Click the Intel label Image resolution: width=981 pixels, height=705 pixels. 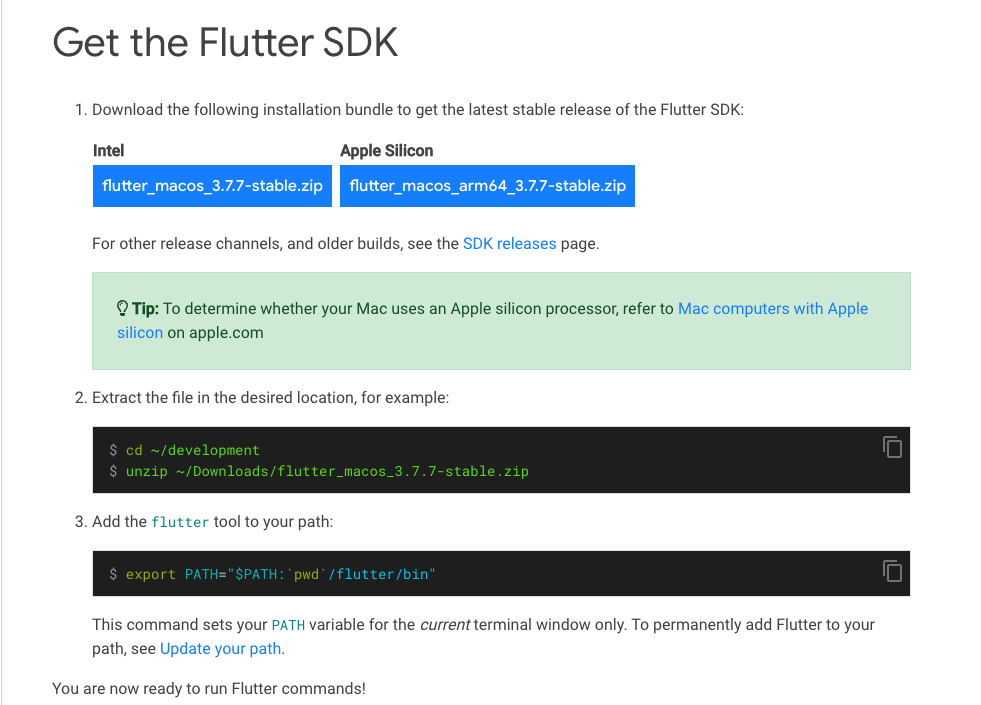pyautogui.click(x=109, y=151)
